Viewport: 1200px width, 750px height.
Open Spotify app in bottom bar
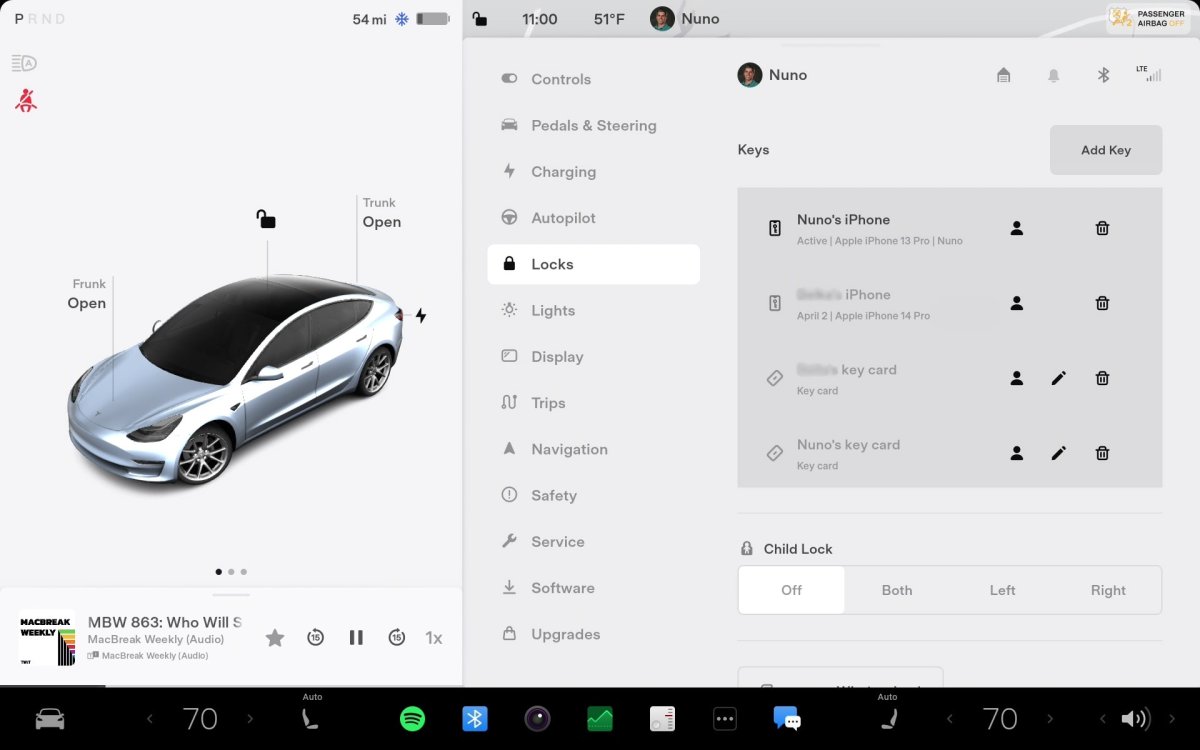[412, 718]
